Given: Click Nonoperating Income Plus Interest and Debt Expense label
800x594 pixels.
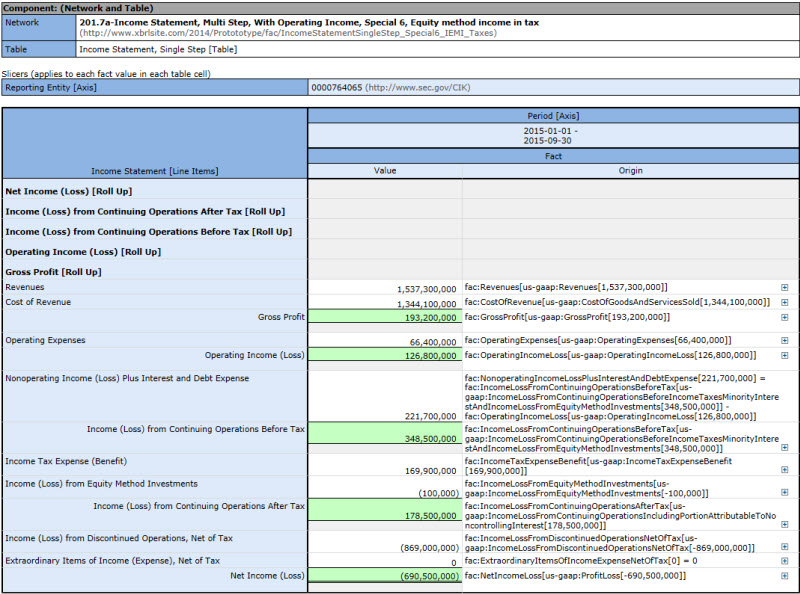Looking at the screenshot, I should [x=127, y=379].
